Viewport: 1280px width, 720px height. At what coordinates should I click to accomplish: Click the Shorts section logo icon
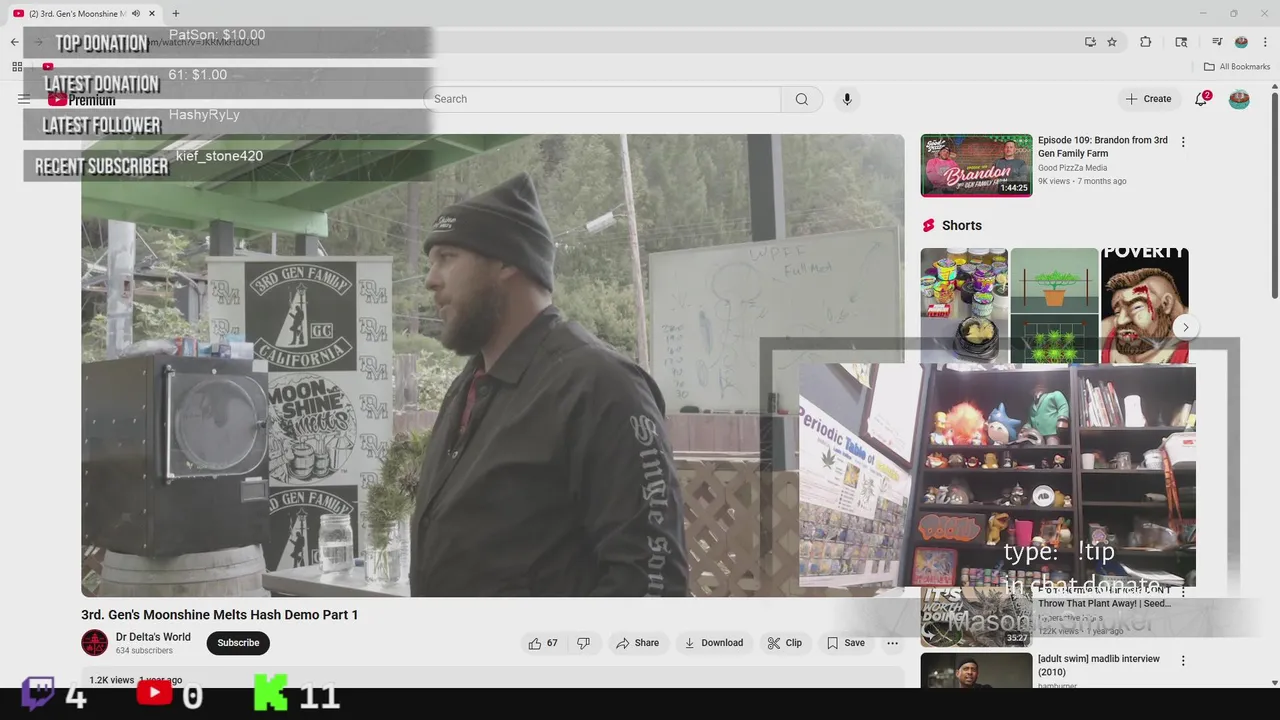pos(929,226)
